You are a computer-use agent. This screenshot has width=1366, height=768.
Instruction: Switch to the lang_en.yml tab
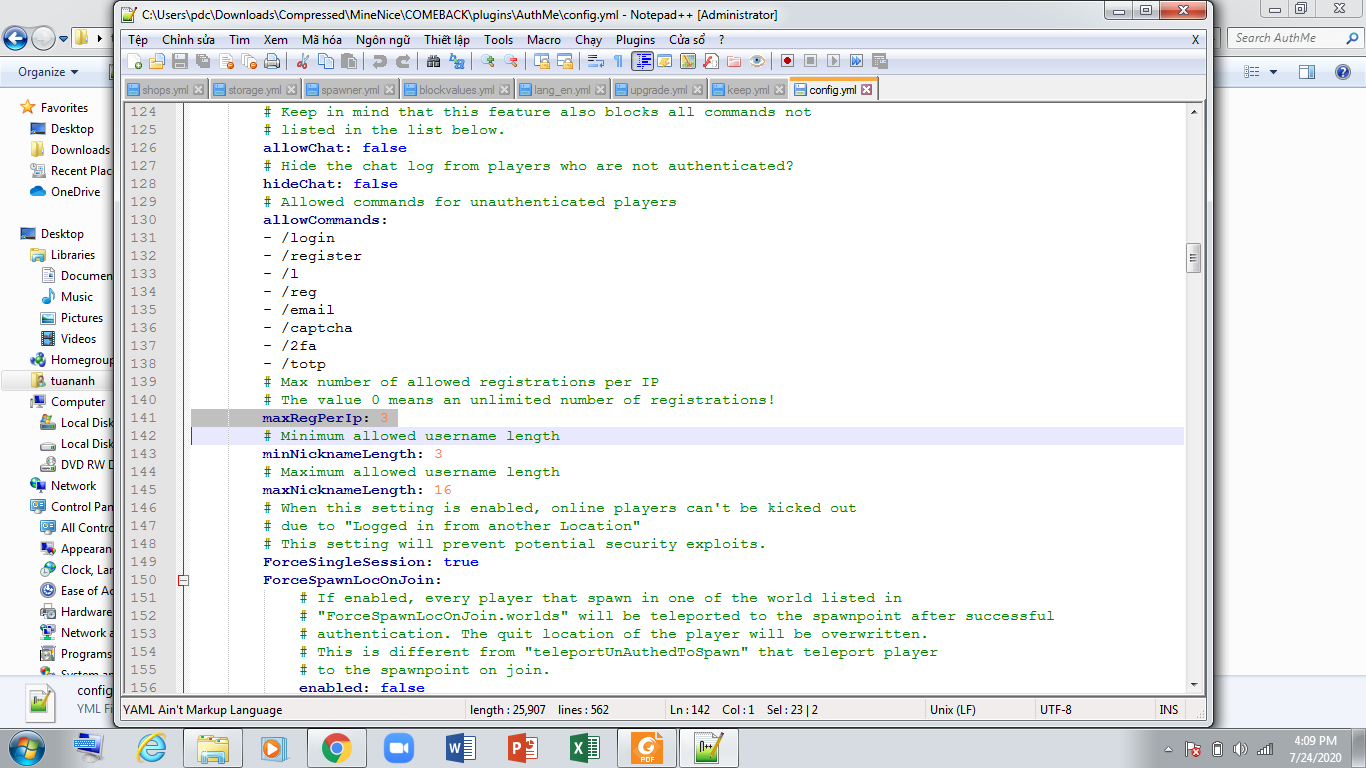click(x=558, y=90)
